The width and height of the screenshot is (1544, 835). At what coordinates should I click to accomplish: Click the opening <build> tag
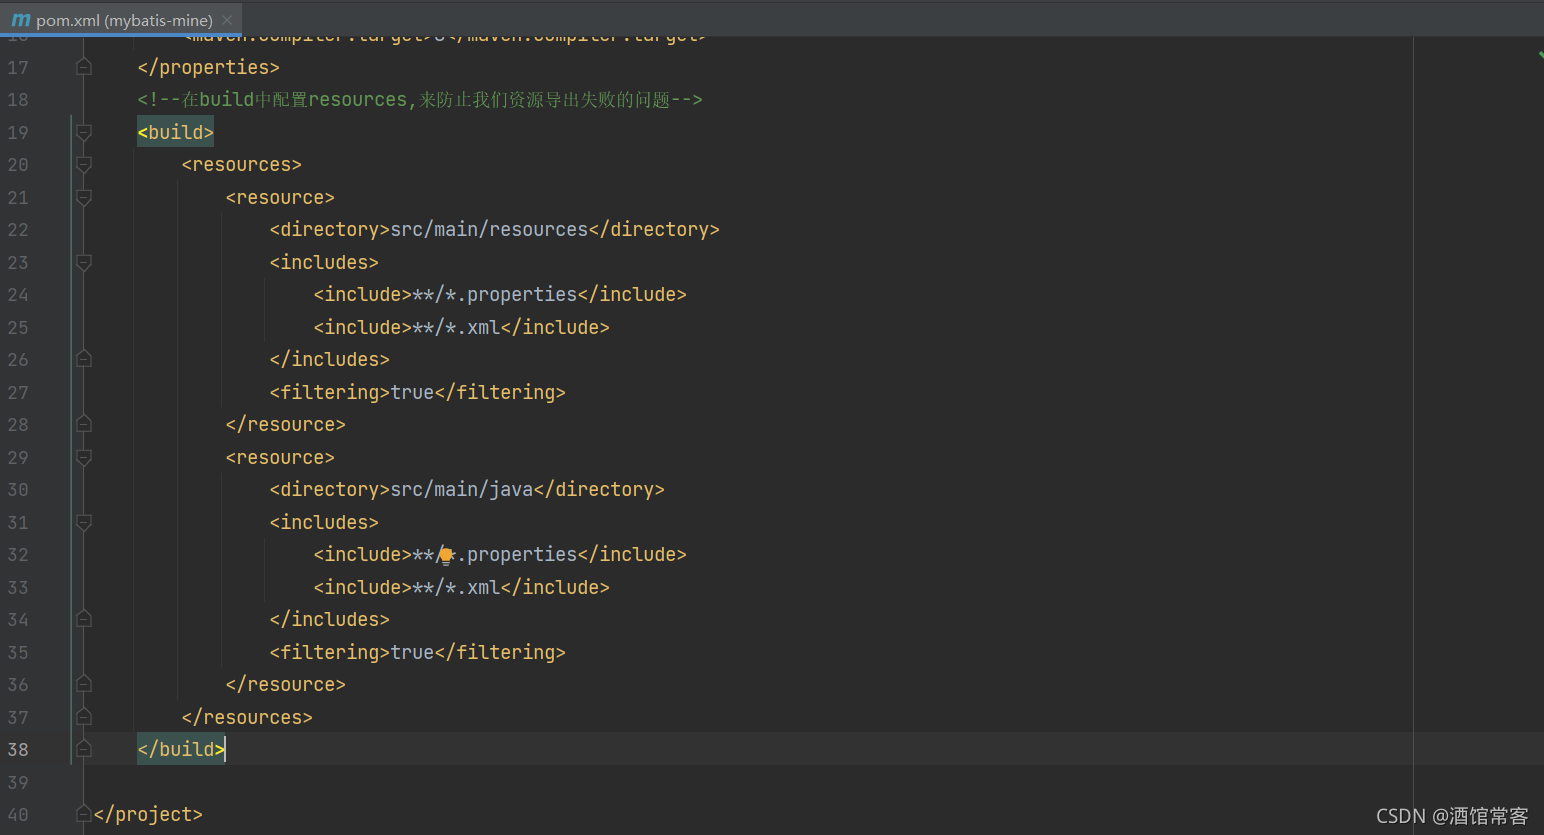(176, 132)
